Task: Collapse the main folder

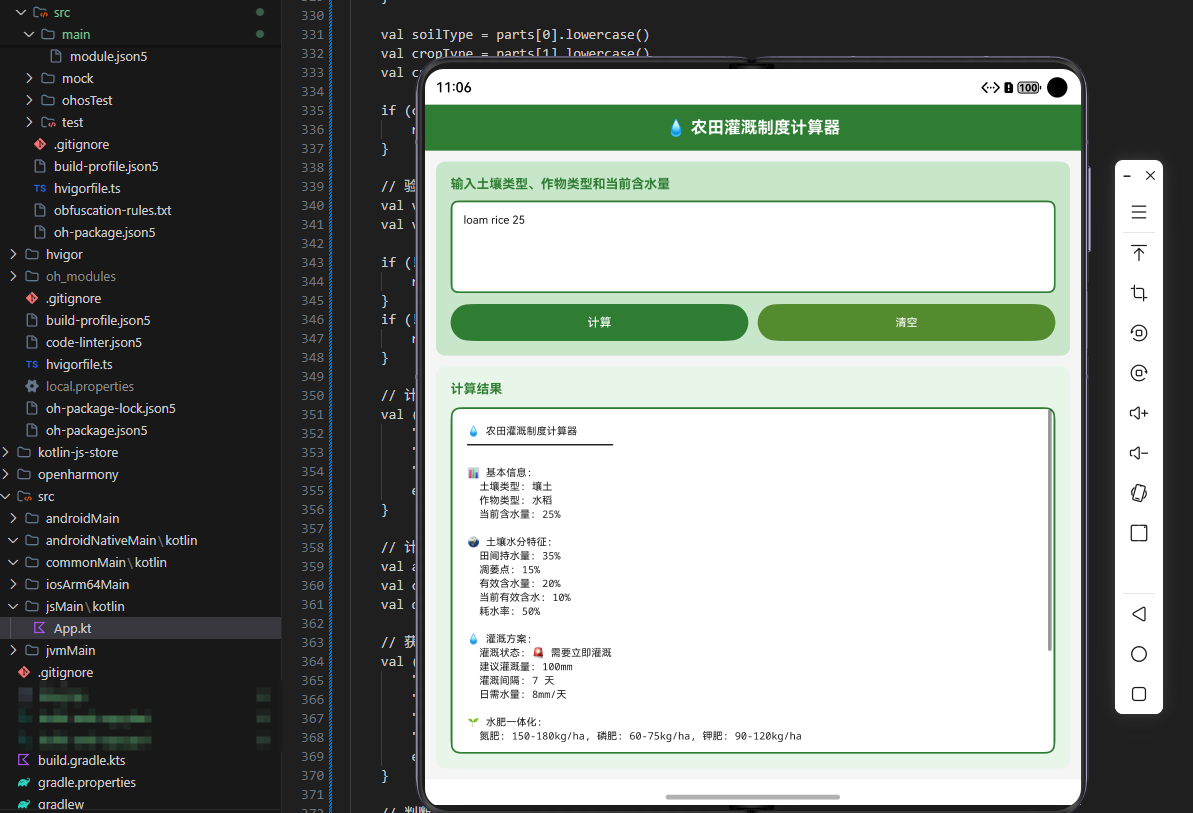Action: click(29, 34)
